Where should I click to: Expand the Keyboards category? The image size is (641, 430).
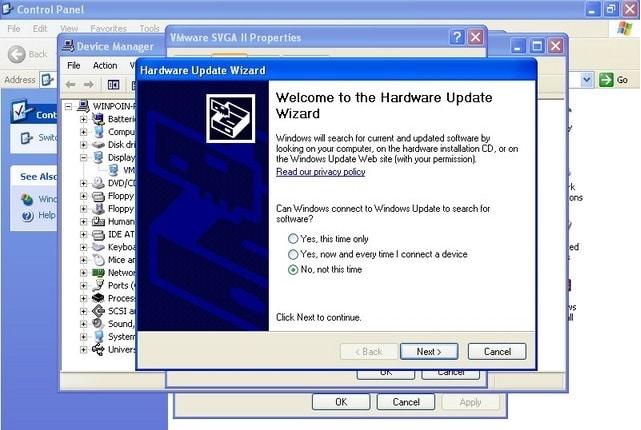click(83, 247)
